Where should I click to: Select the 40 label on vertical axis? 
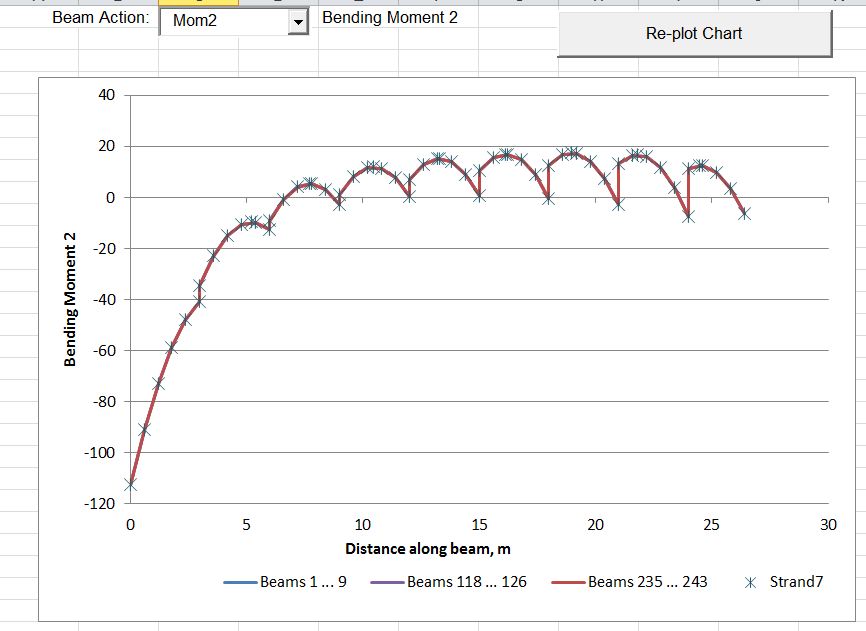(x=107, y=95)
